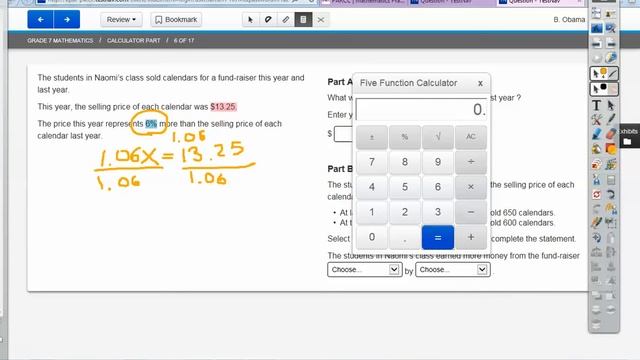
Task: Select the answer eliminator tool icon
Action: click(268, 20)
